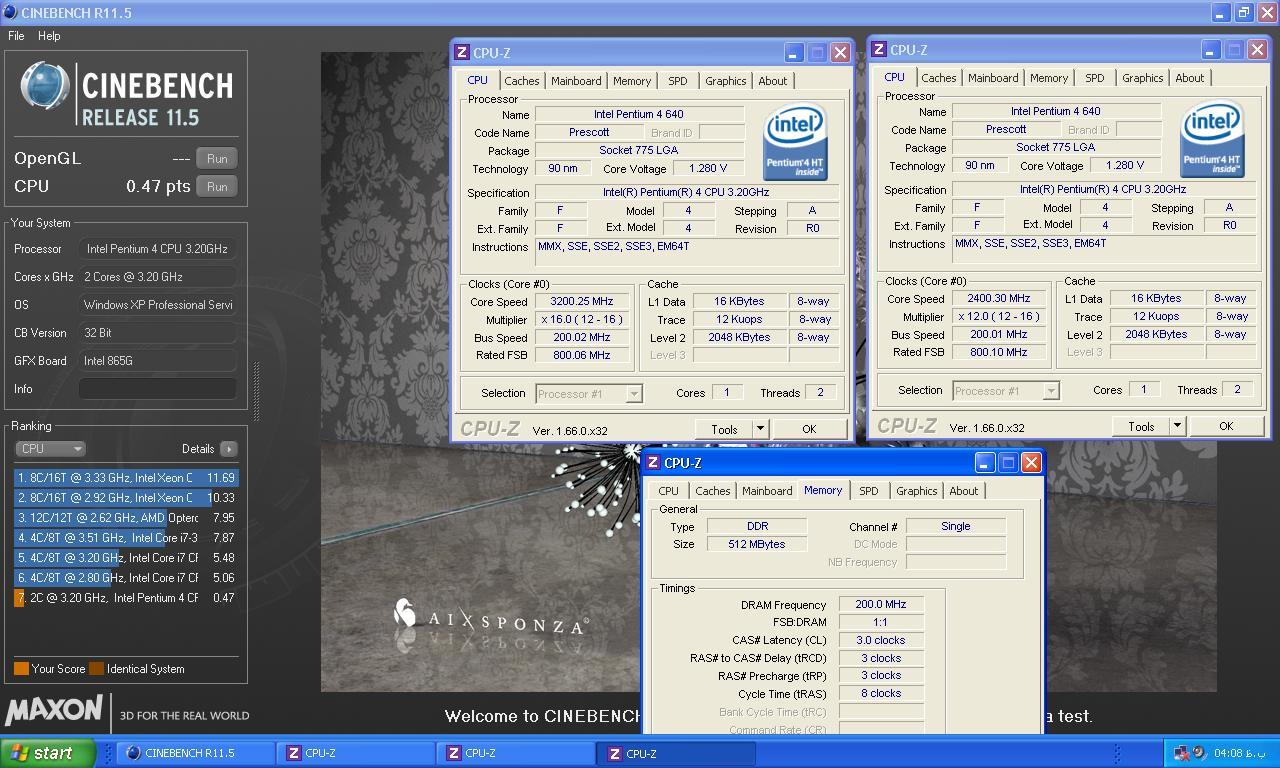This screenshot has height=768, width=1280.
Task: Open Processor #1 selection dropdown in left CPU-Z
Action: tap(589, 394)
